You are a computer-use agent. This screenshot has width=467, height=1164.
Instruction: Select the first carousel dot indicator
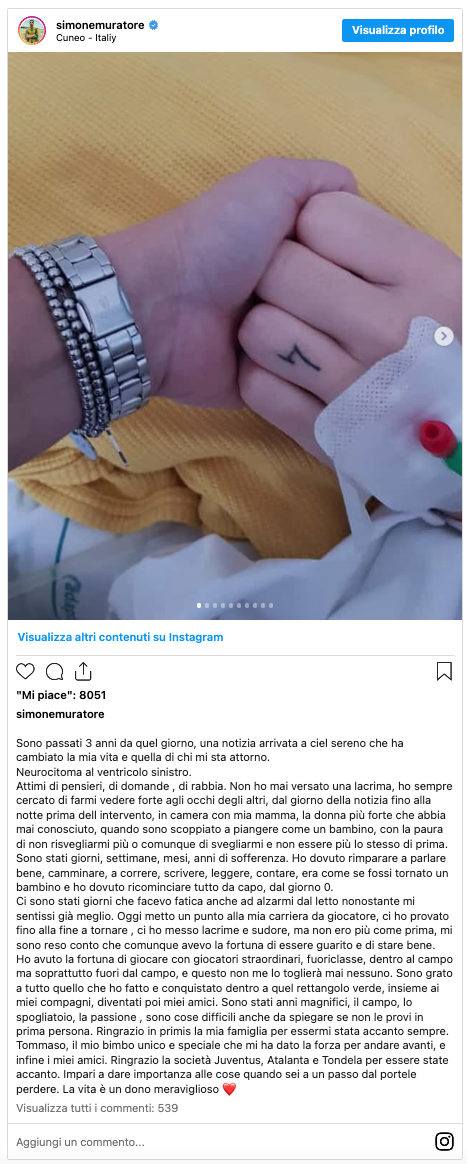199,606
